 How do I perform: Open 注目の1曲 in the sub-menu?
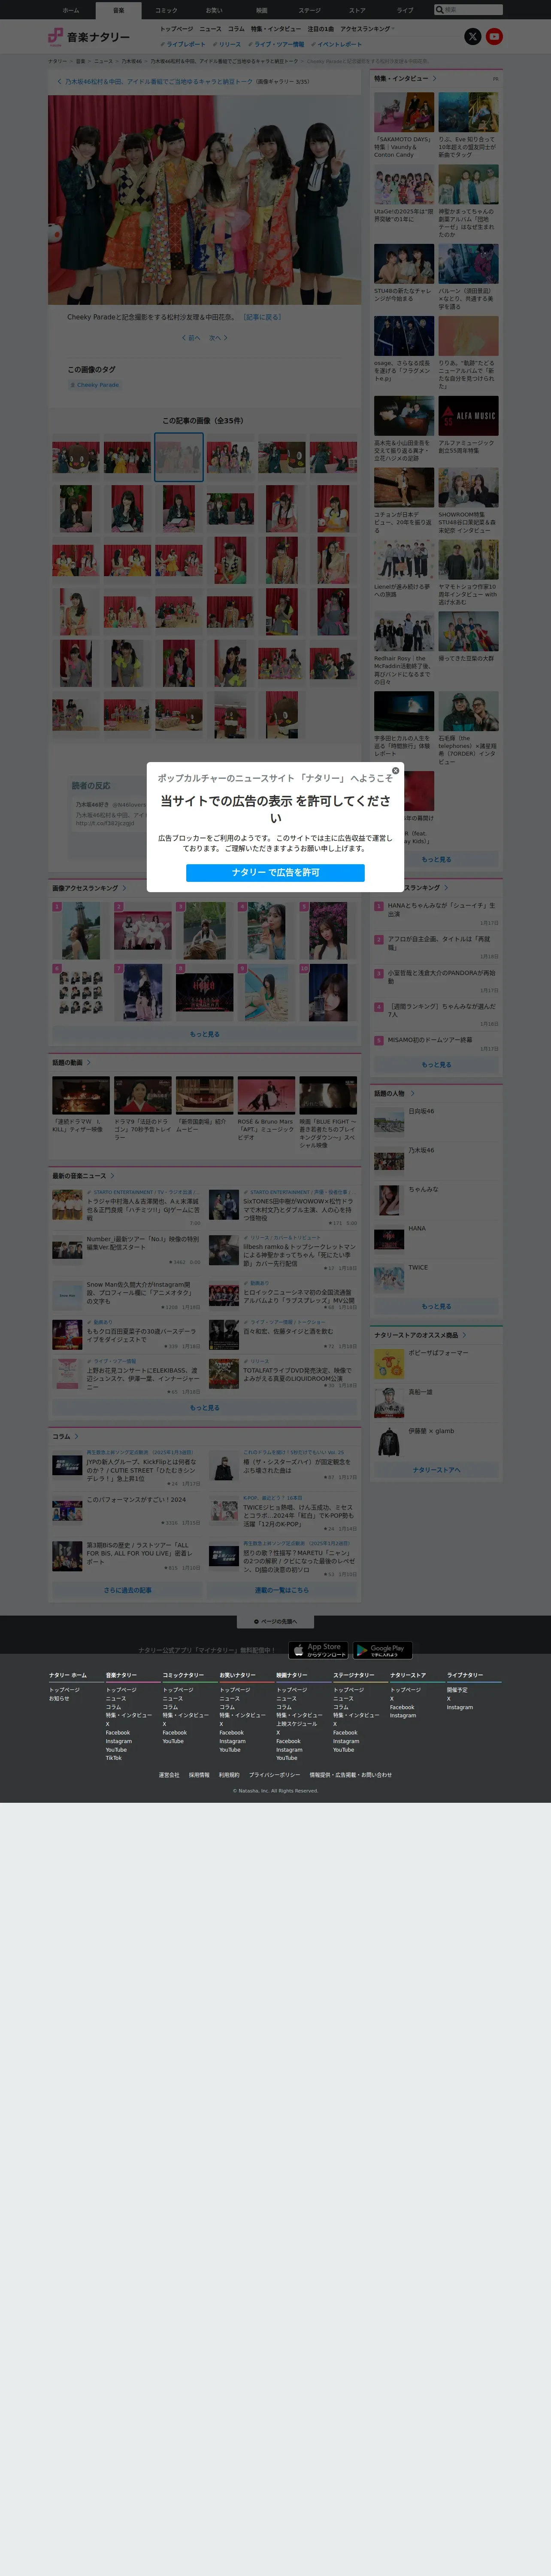point(321,29)
